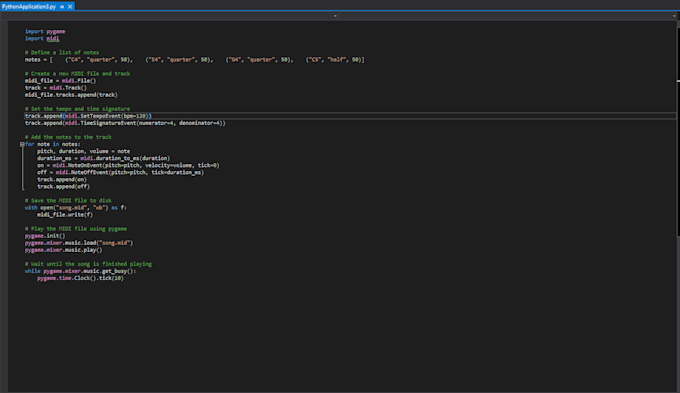The width and height of the screenshot is (680, 393).
Task: Click the '# Define a list of notes' comment
Action: coord(62,52)
